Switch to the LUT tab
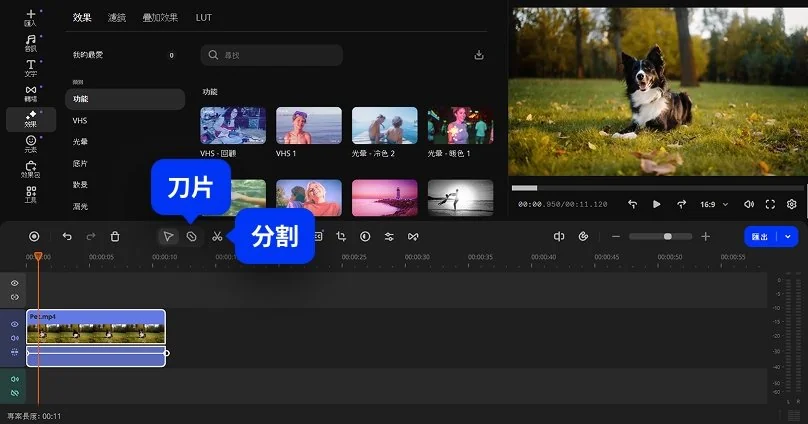 (x=204, y=18)
